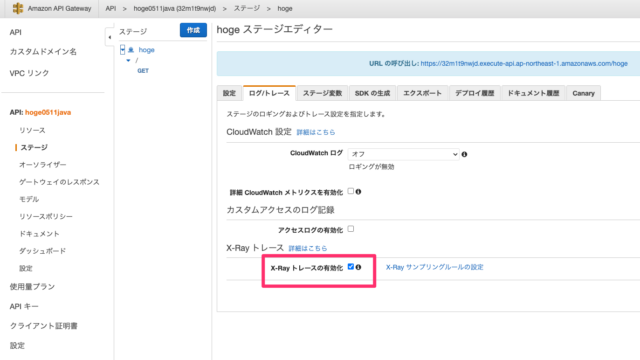Viewport: 640px width, 360px height.
Task: Click the hoge stage icon in the tree
Action: point(131,50)
